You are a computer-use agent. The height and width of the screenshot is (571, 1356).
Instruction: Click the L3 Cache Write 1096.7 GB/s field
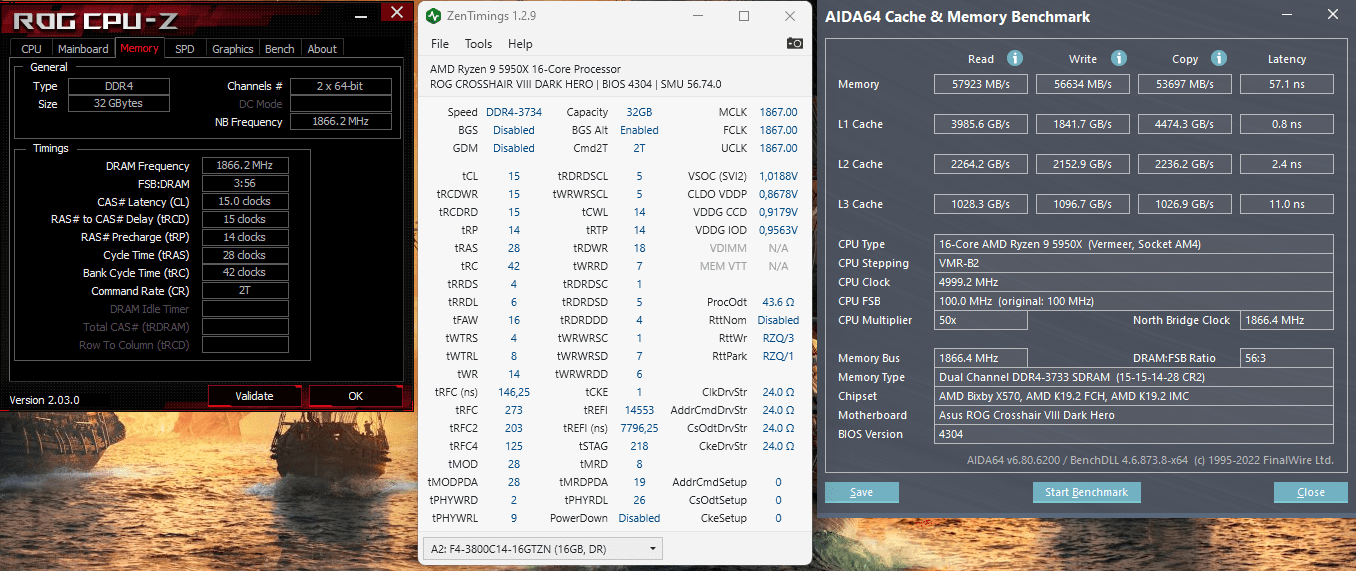point(1082,204)
